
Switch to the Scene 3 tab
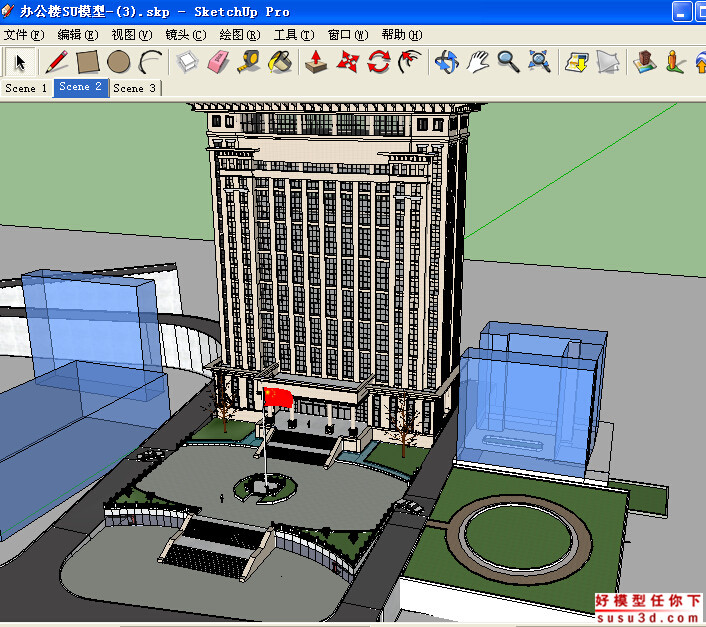[135, 88]
